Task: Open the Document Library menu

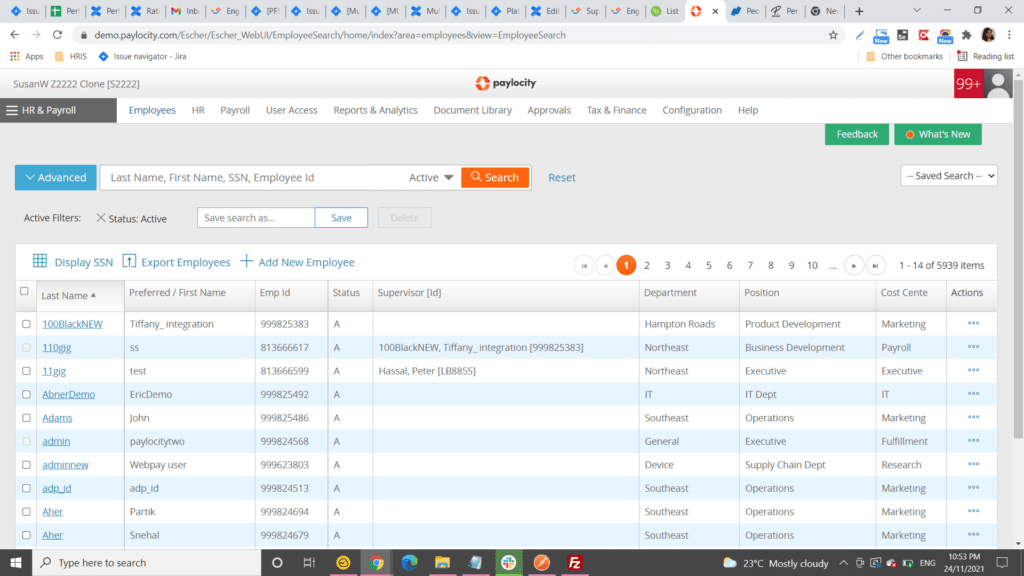Action: 473,110
